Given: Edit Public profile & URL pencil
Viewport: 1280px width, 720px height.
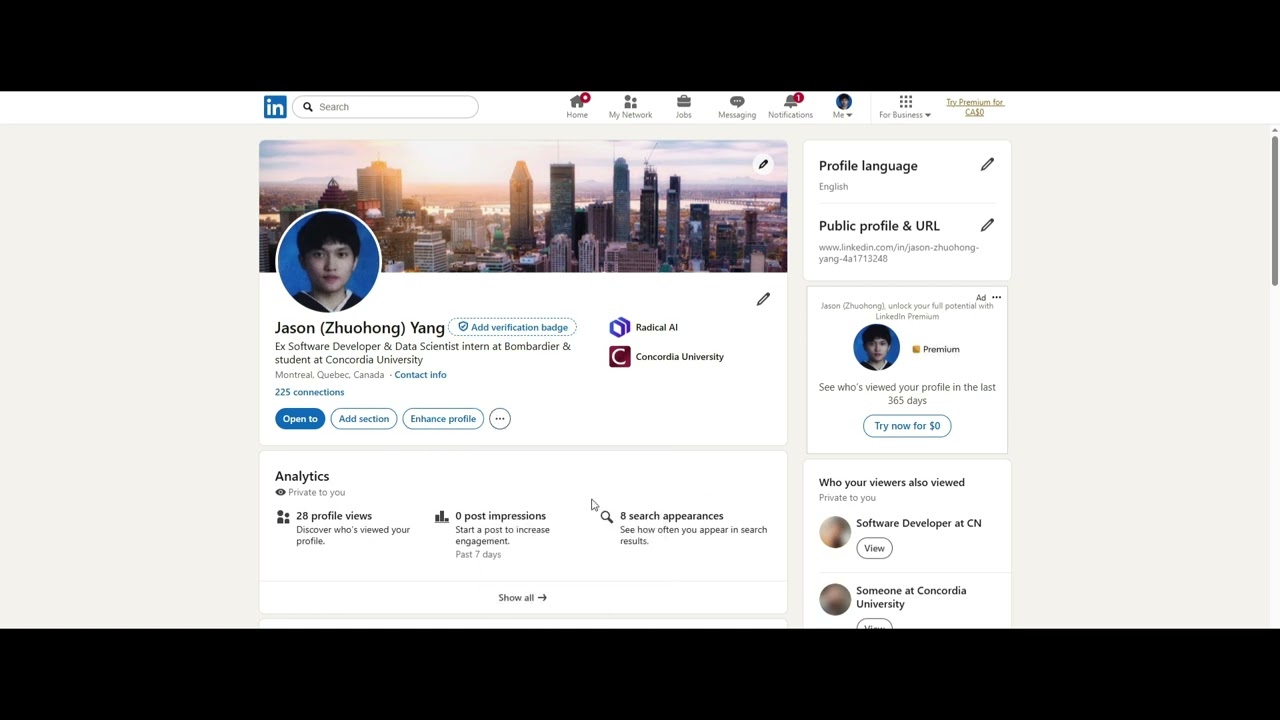Looking at the screenshot, I should coord(987,225).
